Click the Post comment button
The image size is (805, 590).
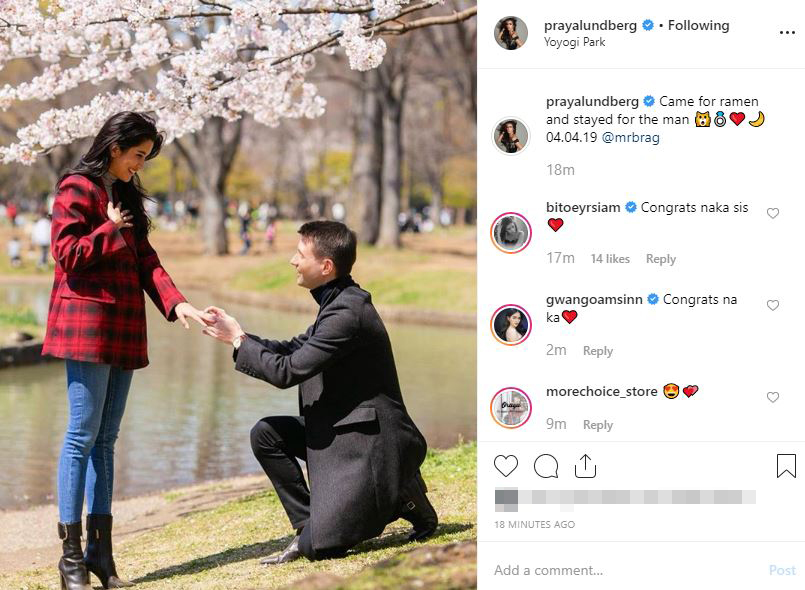tap(782, 570)
